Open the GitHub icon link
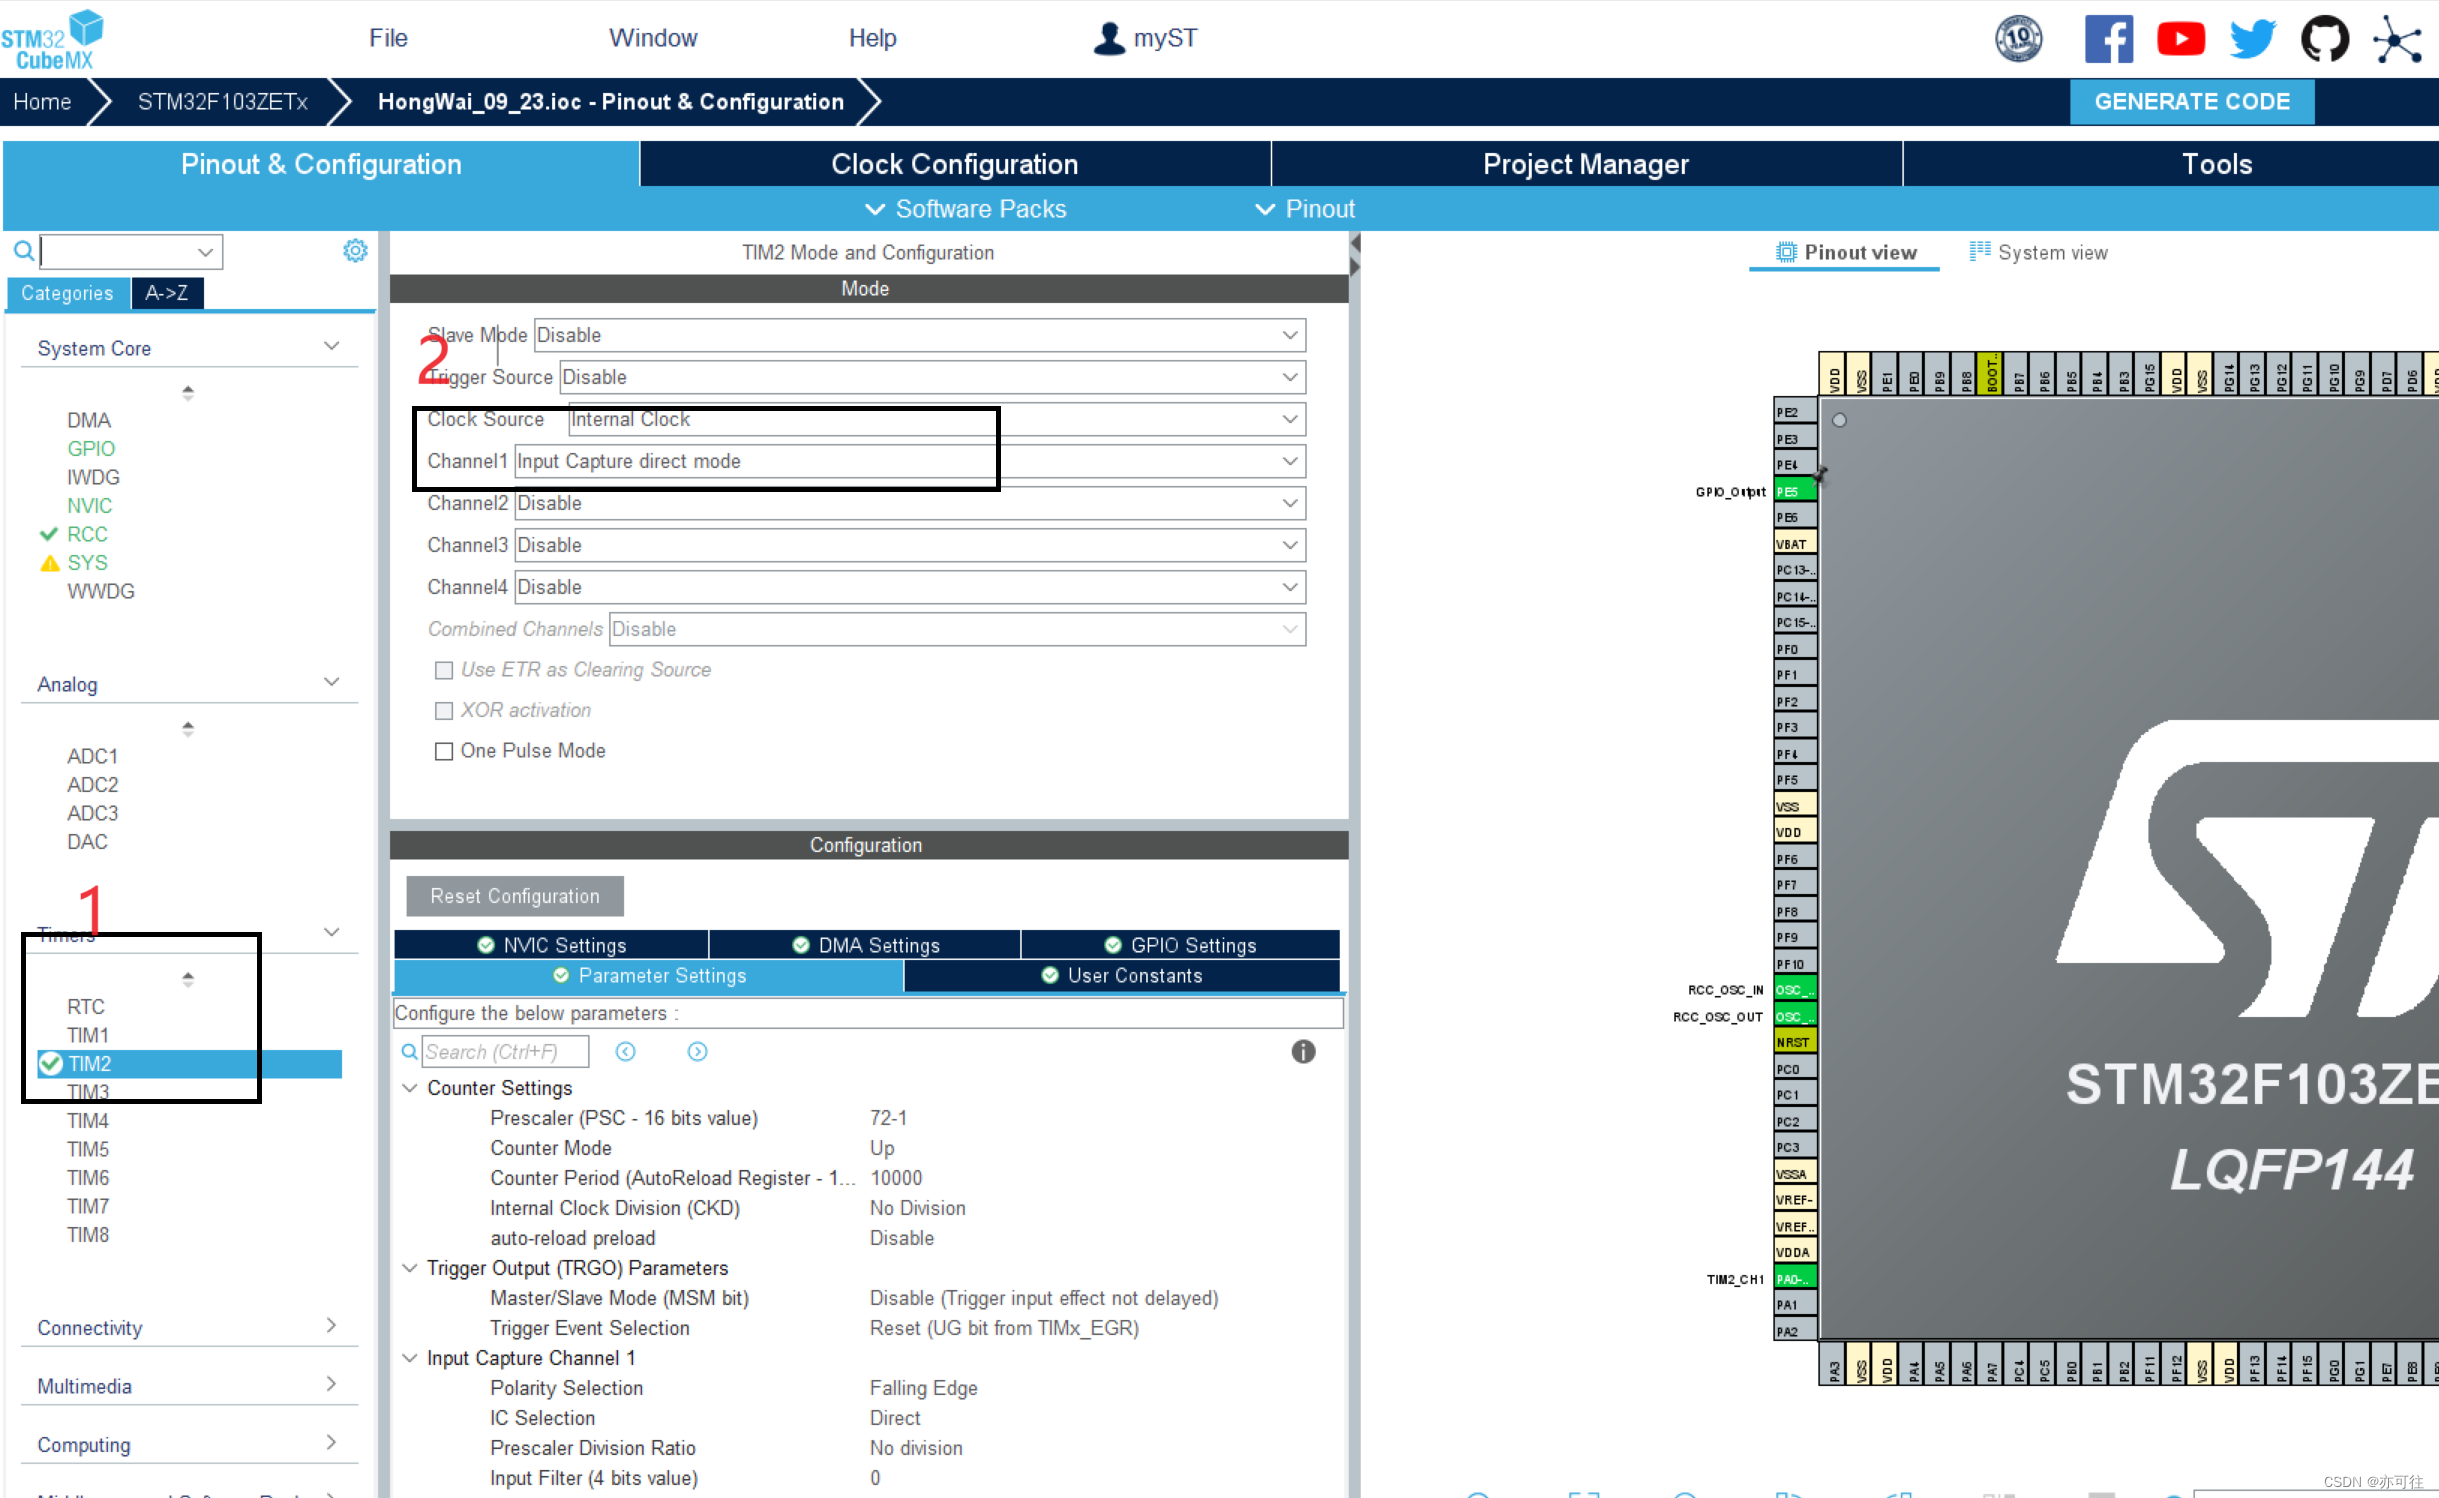Image resolution: width=2439 pixels, height=1498 pixels. (2324, 39)
